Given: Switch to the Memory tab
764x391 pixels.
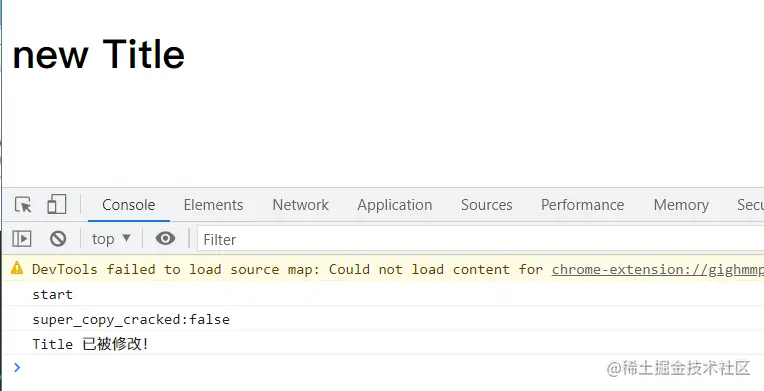Looking at the screenshot, I should coord(681,205).
